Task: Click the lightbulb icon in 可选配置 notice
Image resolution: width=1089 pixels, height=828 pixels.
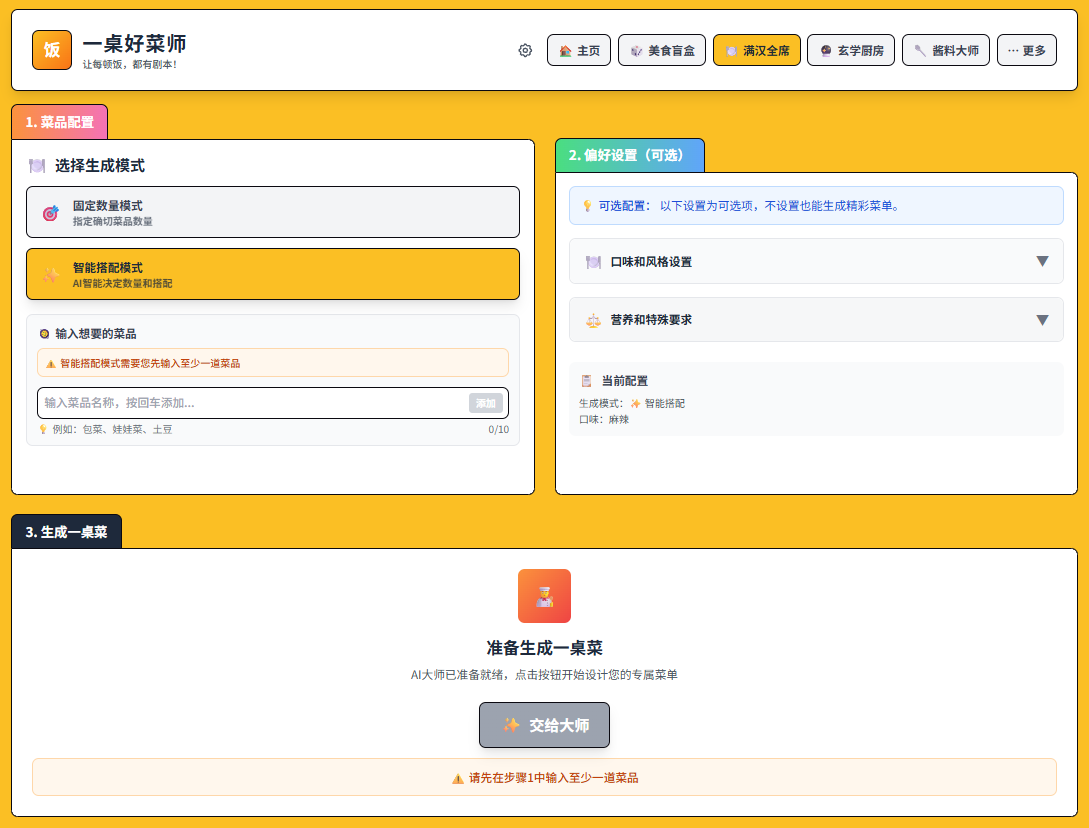Action: coord(587,206)
